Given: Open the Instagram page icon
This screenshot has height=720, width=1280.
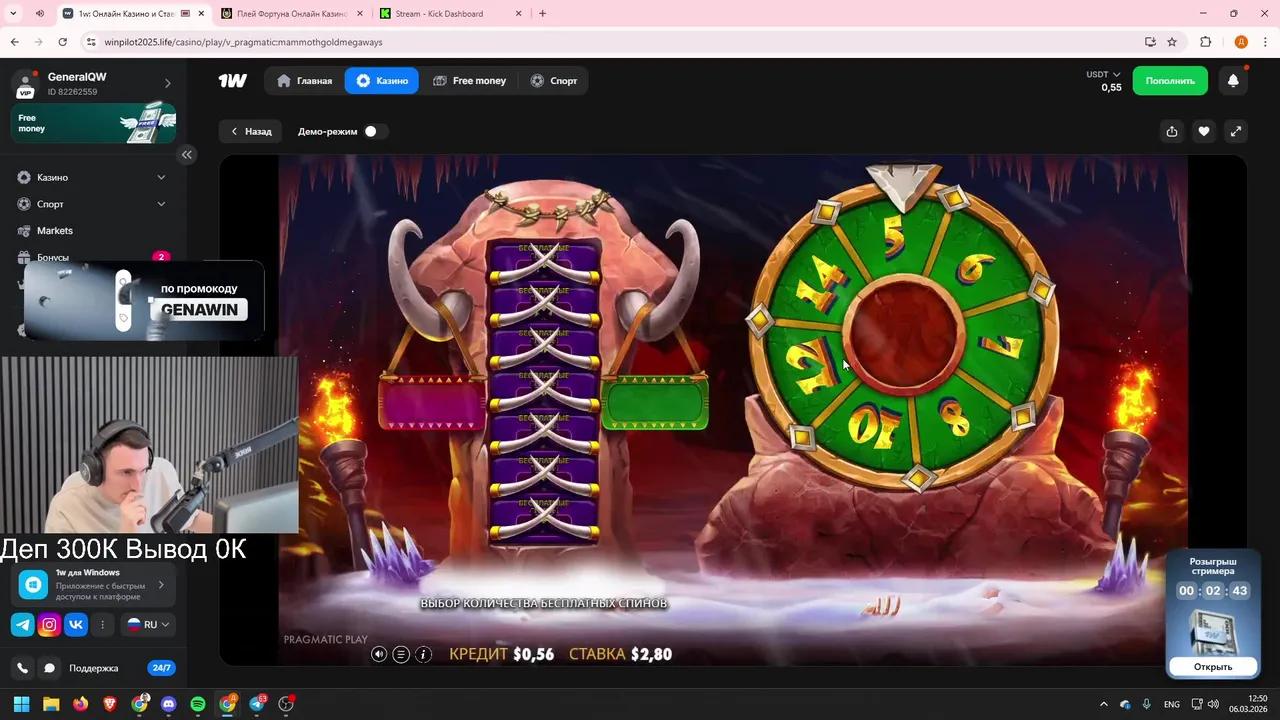Looking at the screenshot, I should point(49,624).
